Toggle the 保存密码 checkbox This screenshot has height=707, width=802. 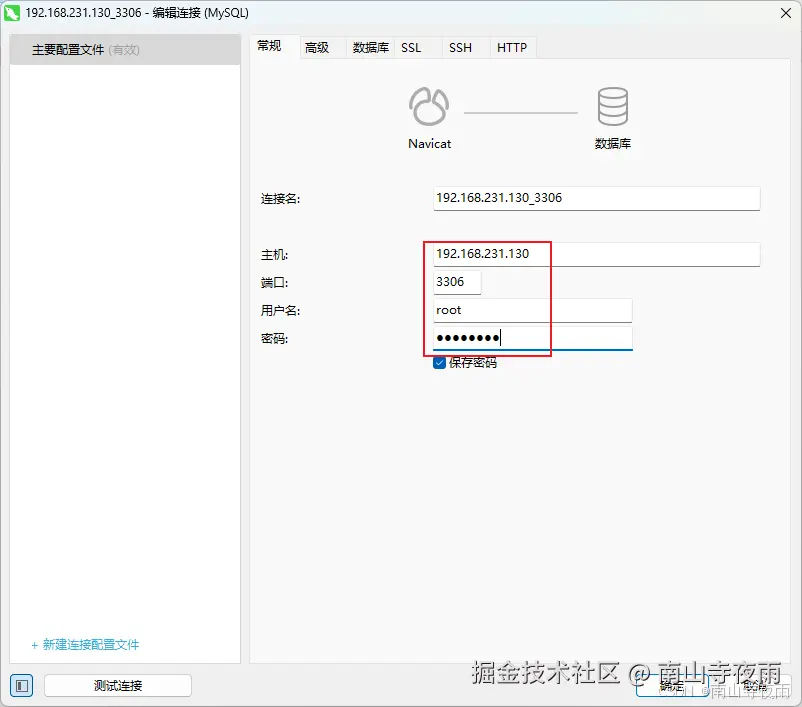coord(438,363)
